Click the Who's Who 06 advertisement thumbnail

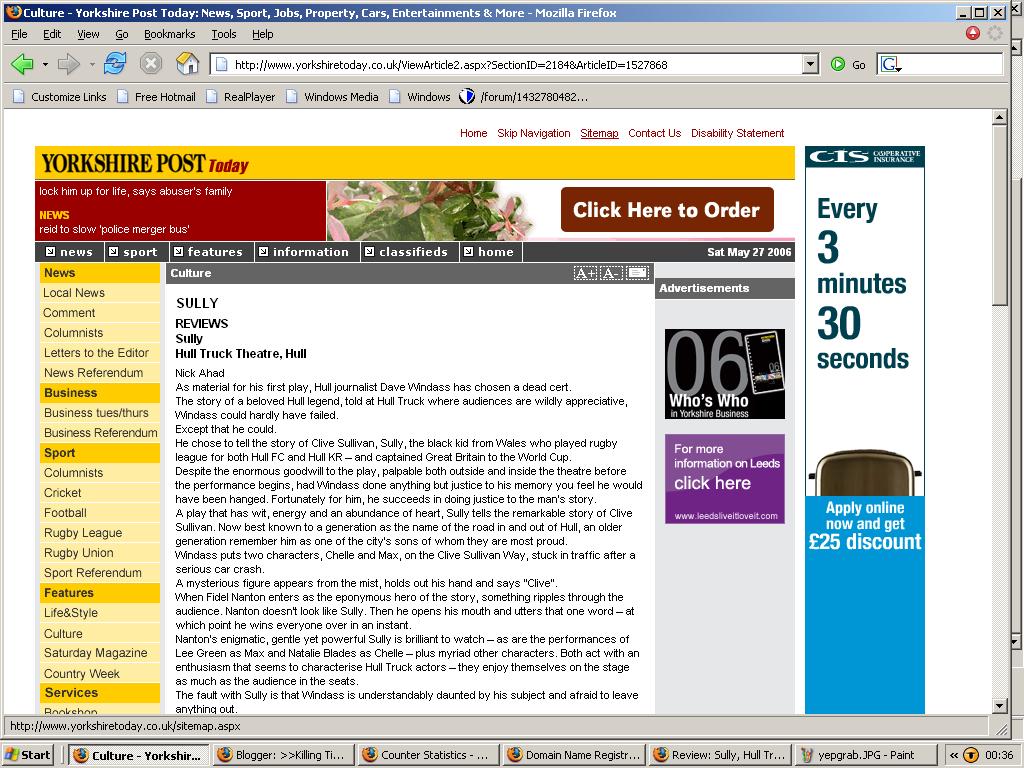point(724,374)
